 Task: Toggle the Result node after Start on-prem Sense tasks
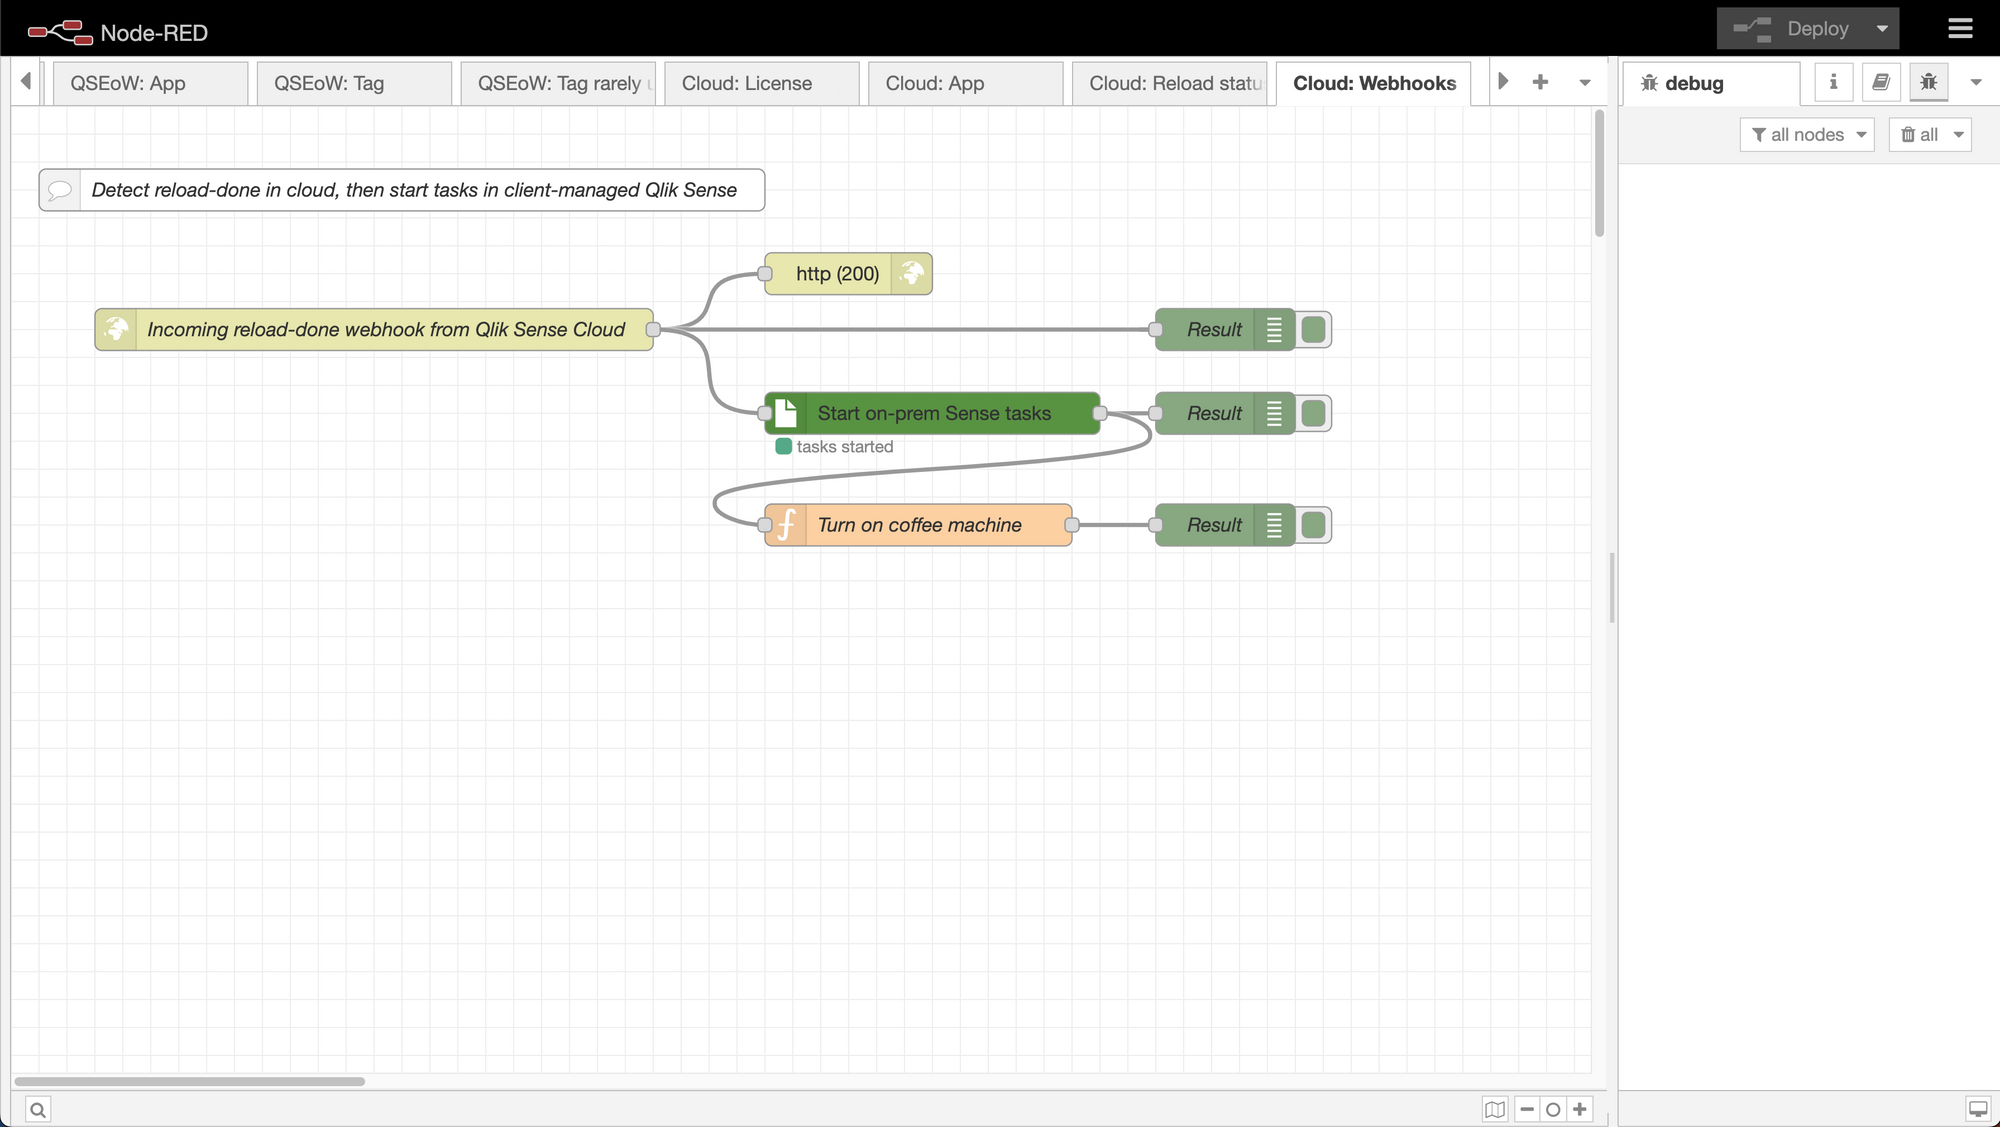[1311, 413]
